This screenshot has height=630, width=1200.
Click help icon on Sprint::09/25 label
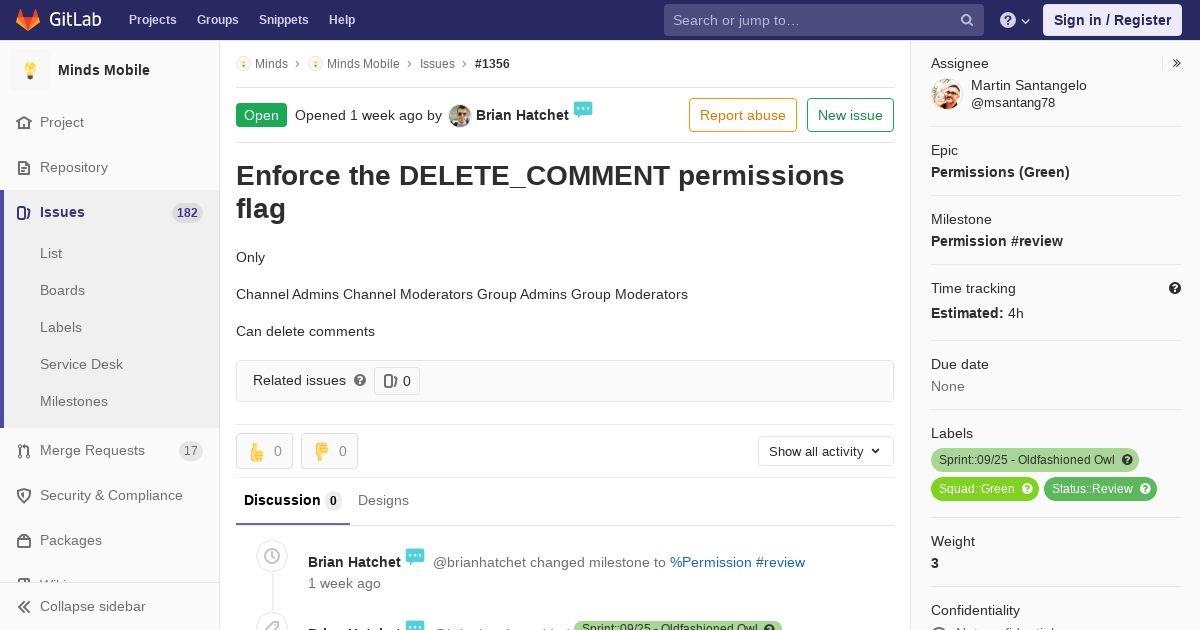pyautogui.click(x=1127, y=460)
